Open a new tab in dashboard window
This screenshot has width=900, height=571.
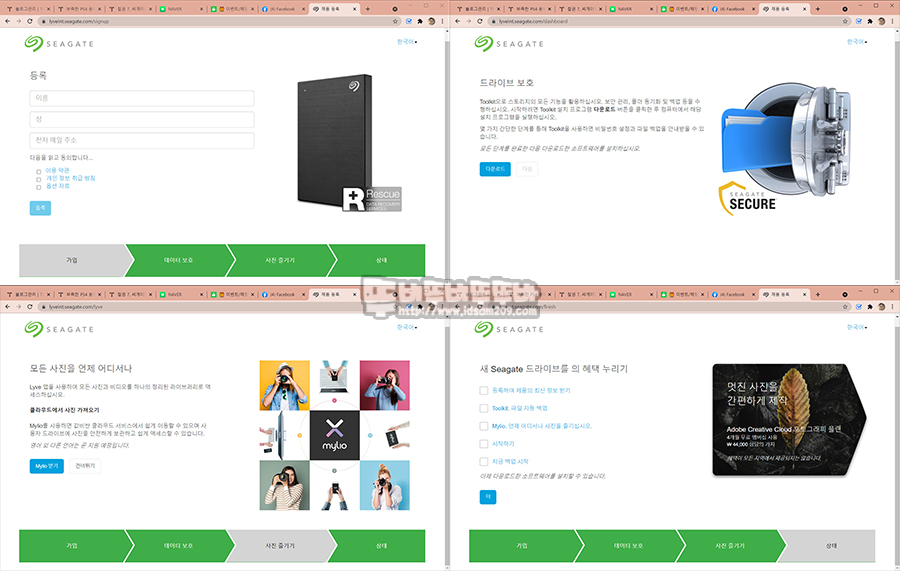pos(818,9)
